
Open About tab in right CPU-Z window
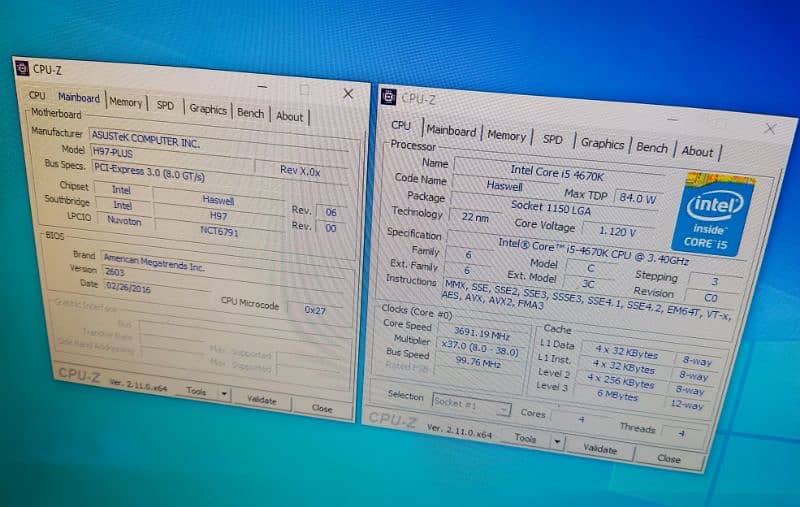(697, 151)
